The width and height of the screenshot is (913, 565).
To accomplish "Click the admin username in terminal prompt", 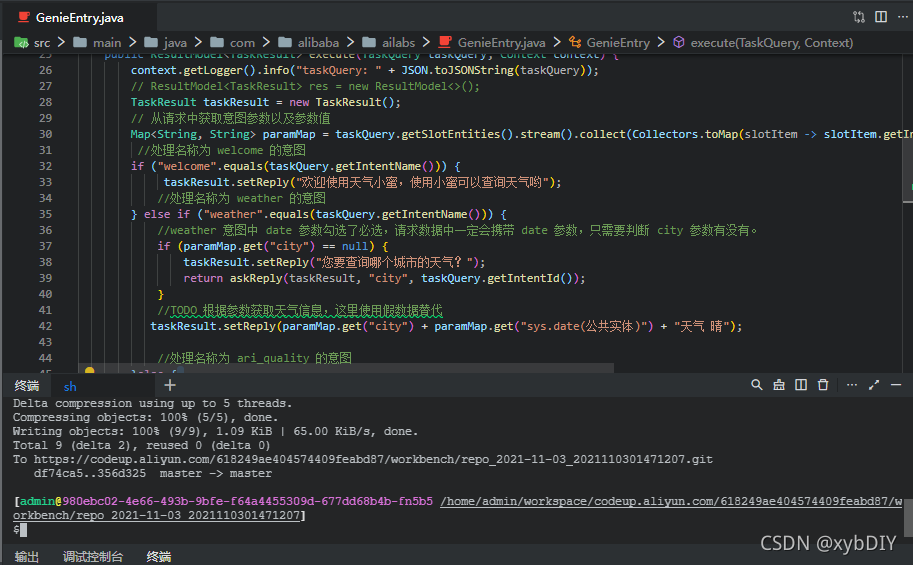I will (x=37, y=502).
